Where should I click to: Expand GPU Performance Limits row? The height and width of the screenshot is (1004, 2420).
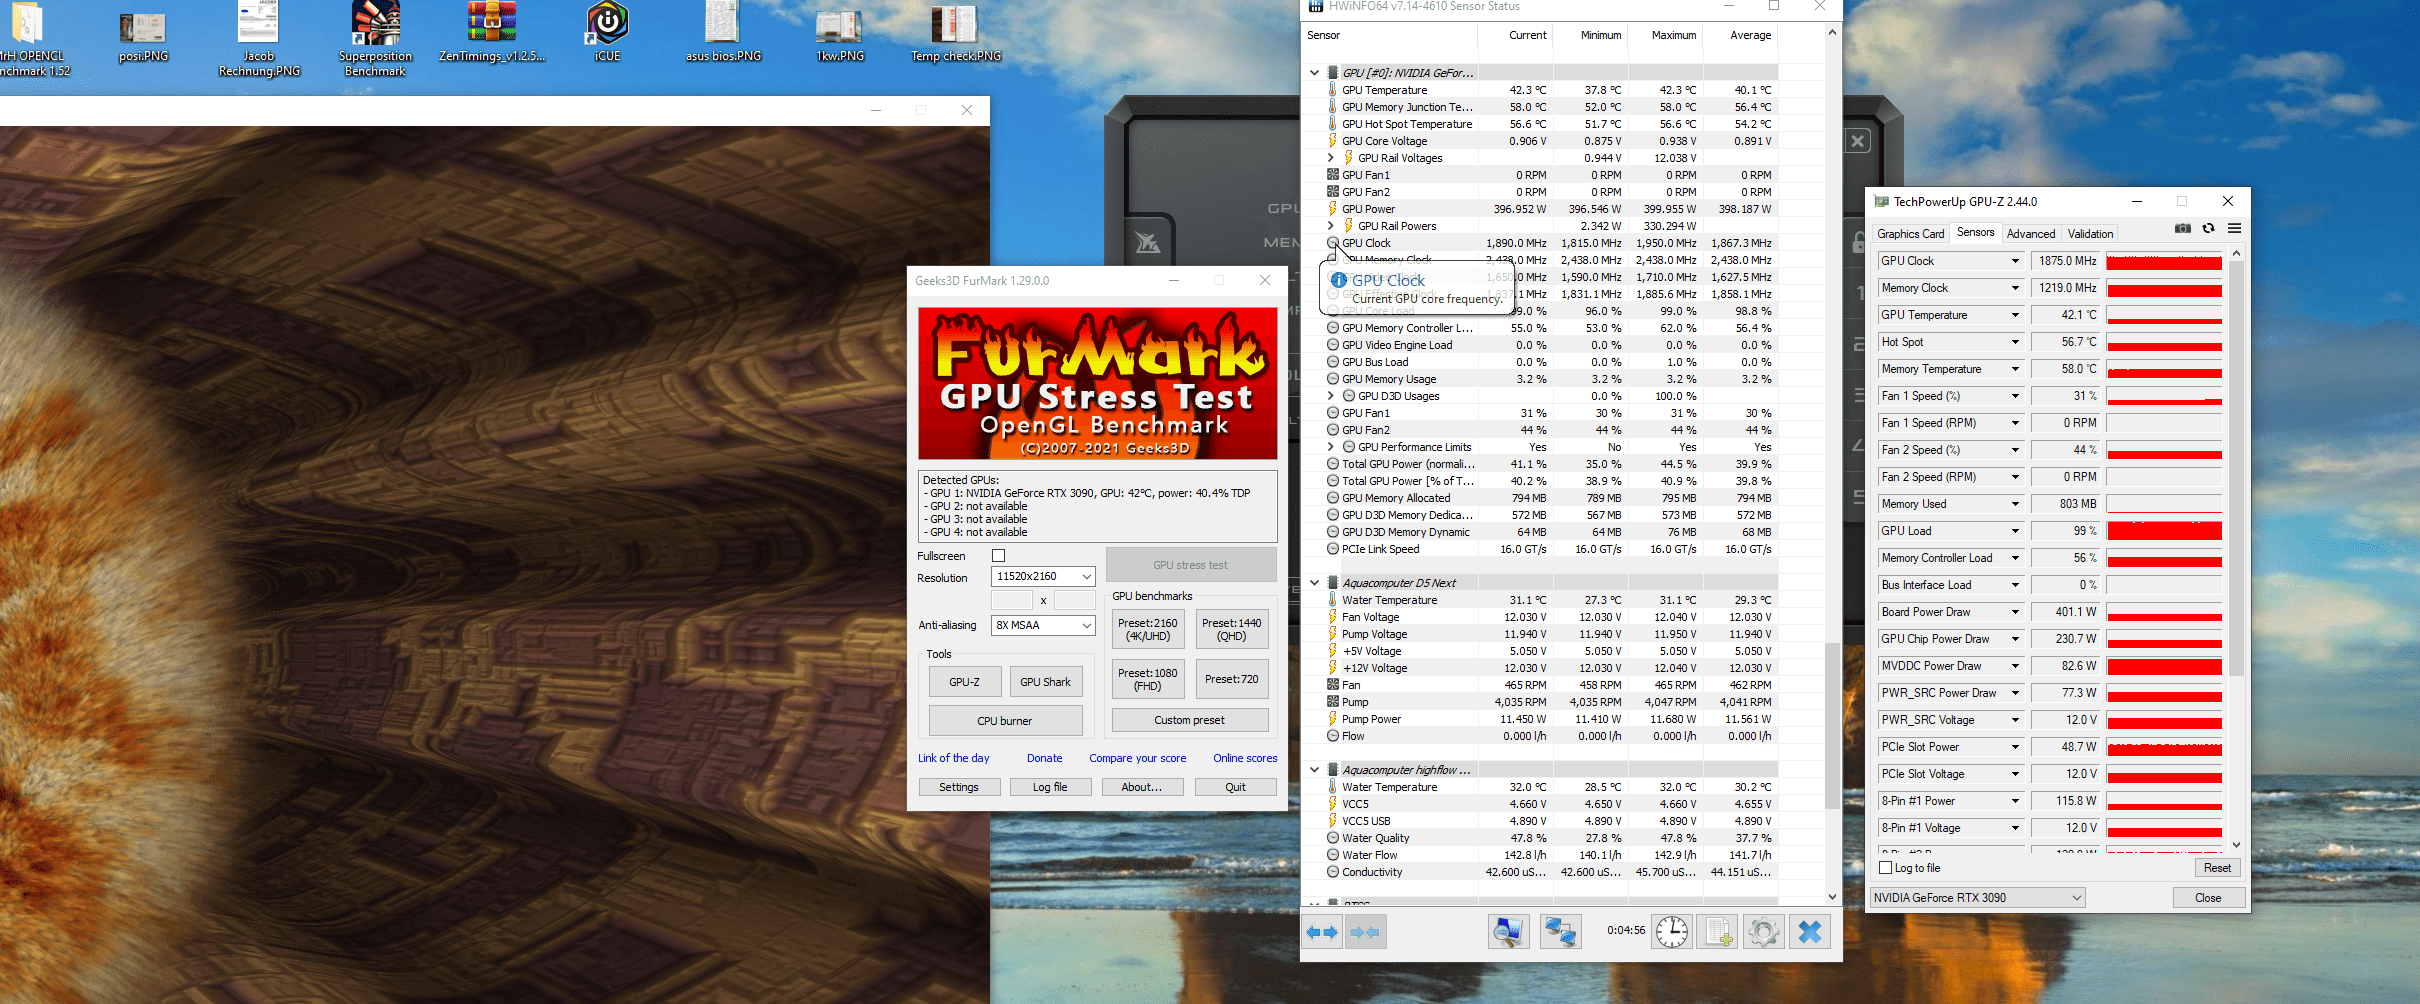point(1330,447)
